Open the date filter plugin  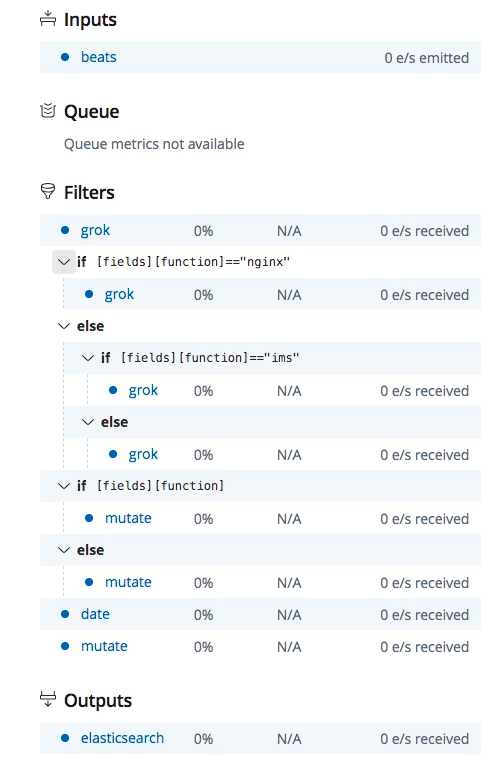click(x=95, y=614)
